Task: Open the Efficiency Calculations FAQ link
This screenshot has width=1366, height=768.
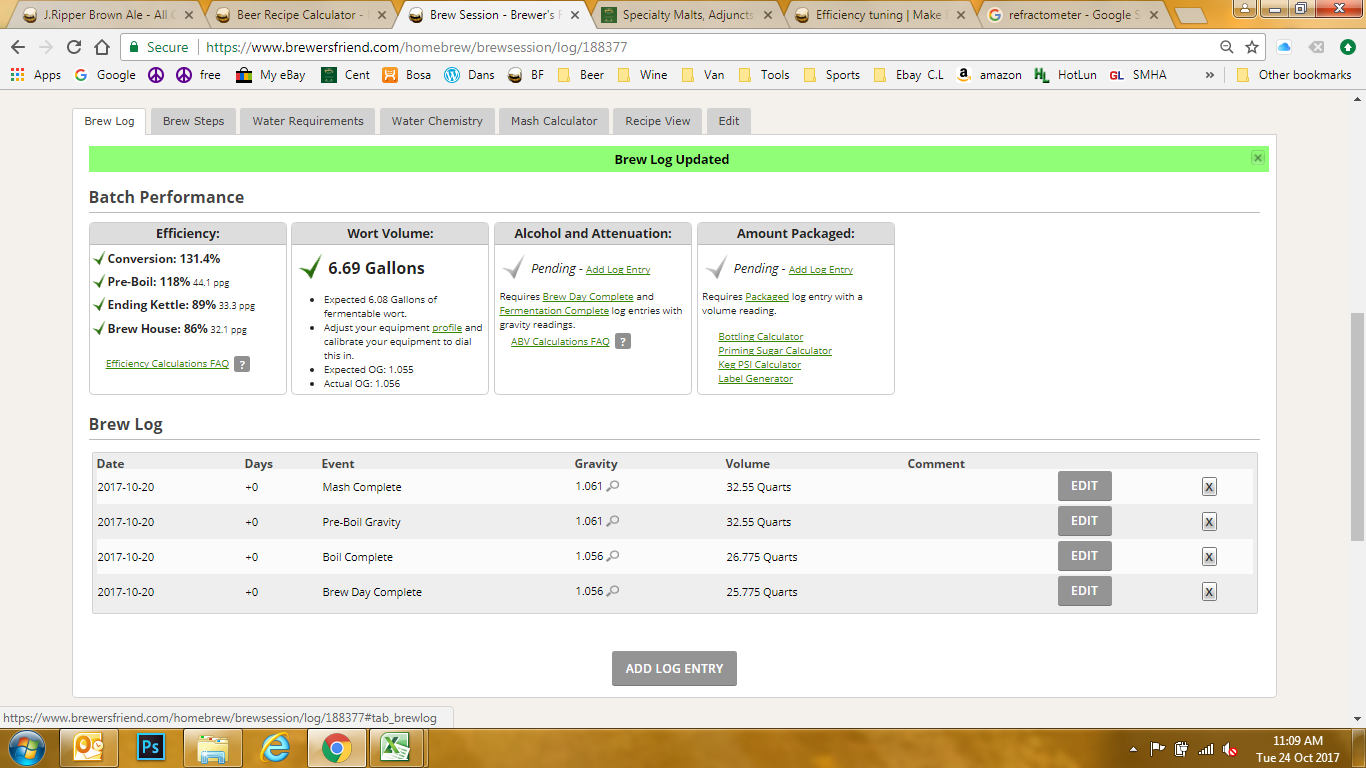Action: 167,364
